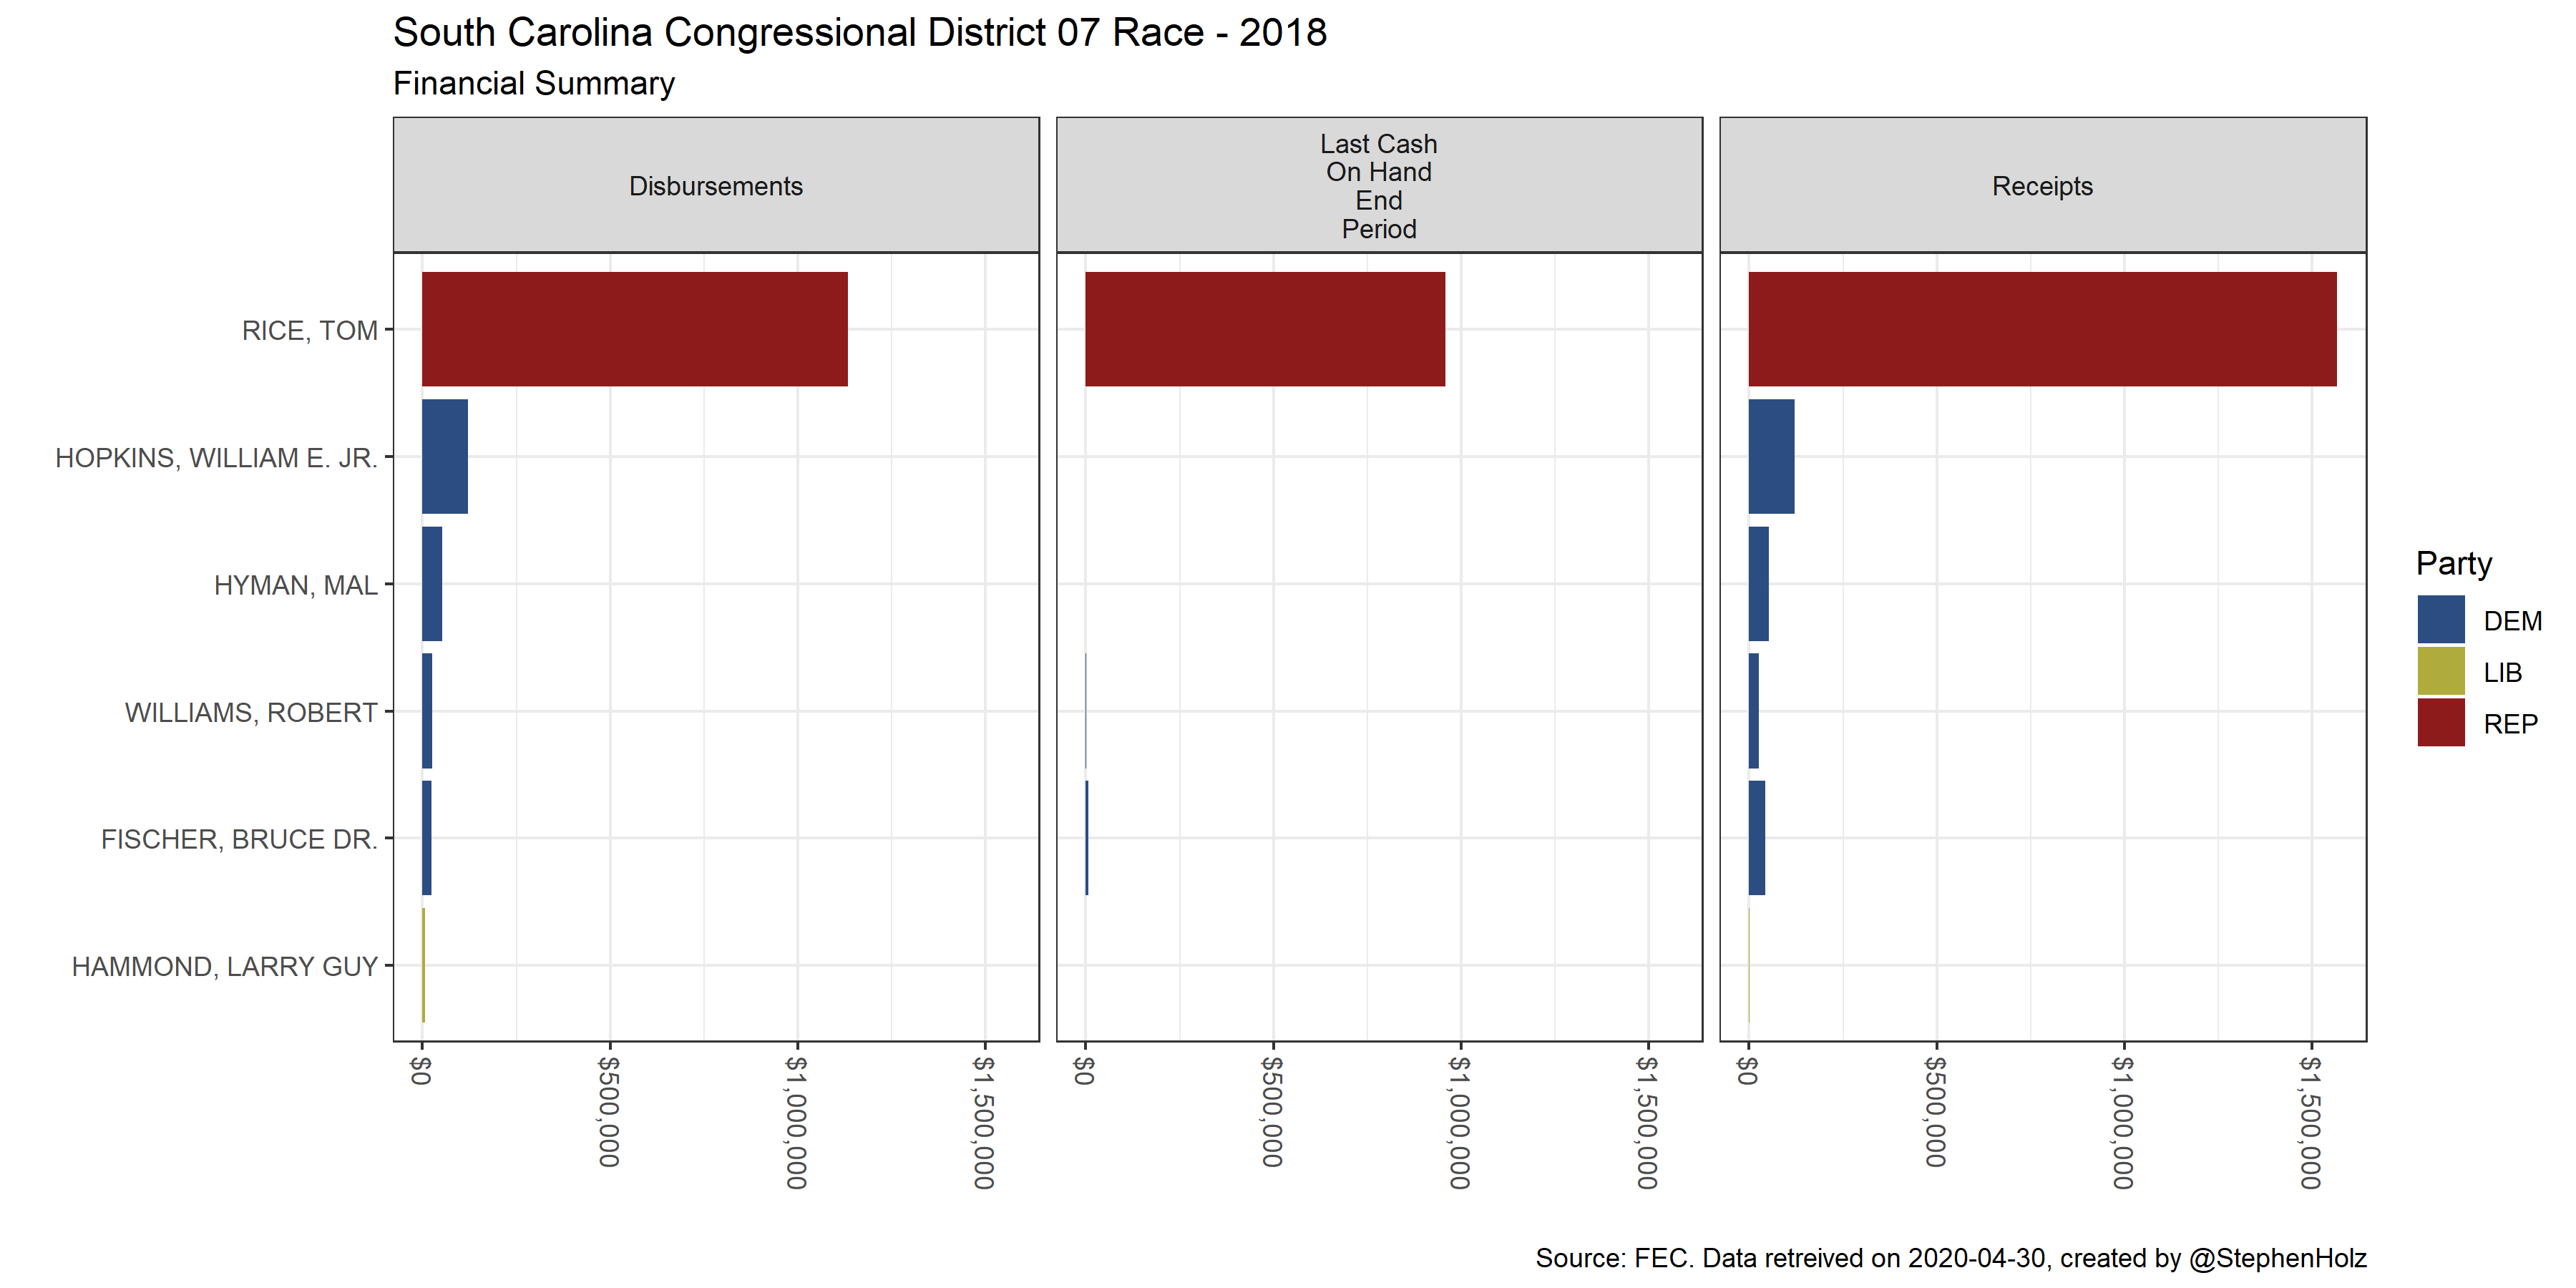The height and width of the screenshot is (1288, 2576).
Task: Click the Source FEC caption text
Action: click(x=1950, y=1258)
